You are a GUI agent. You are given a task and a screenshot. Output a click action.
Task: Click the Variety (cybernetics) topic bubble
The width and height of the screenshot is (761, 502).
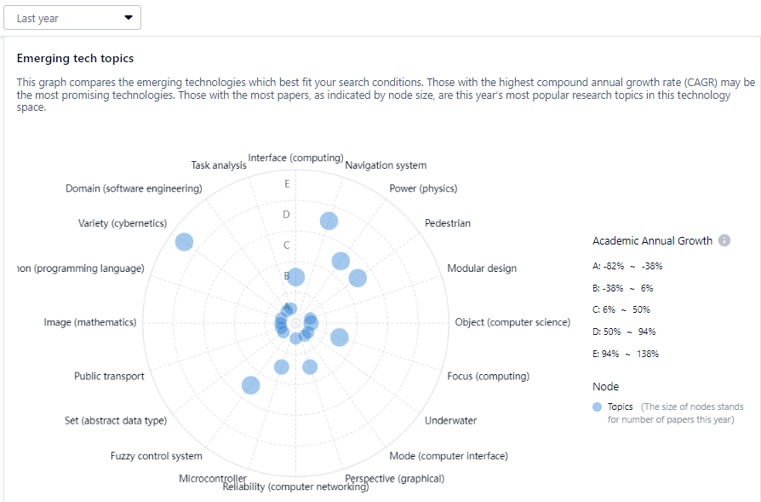click(x=184, y=242)
